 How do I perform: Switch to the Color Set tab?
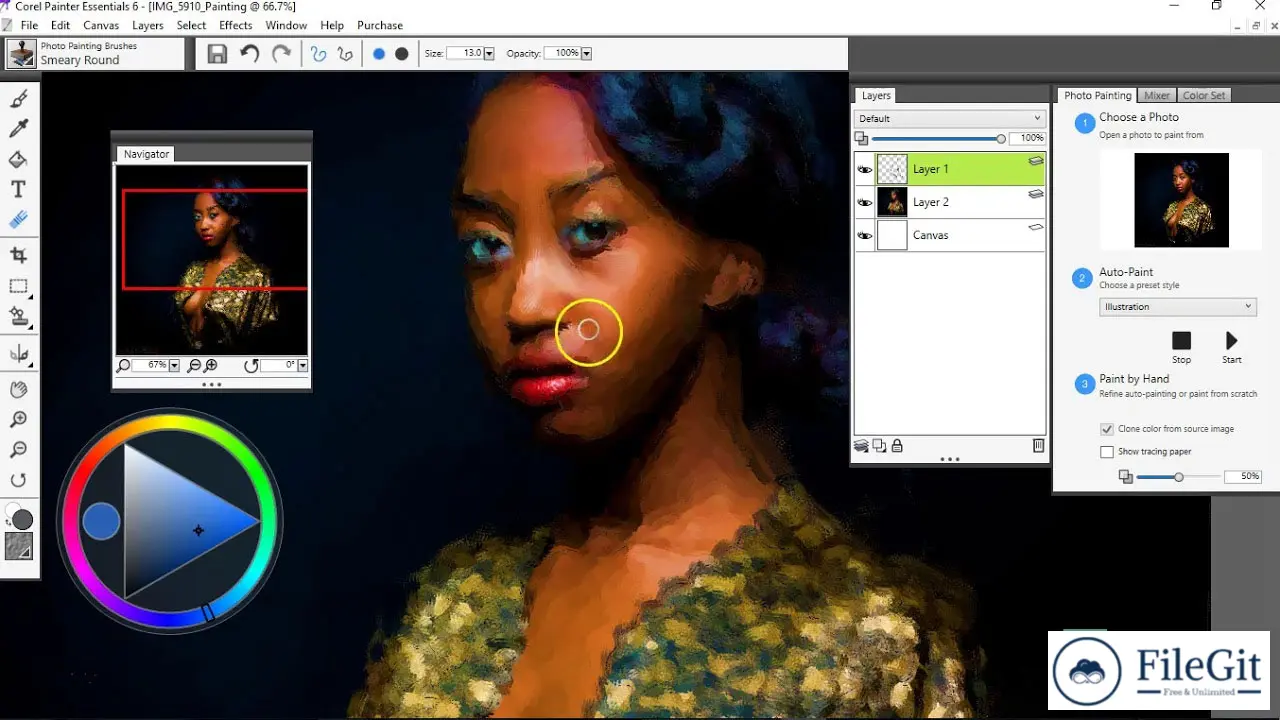[1203, 96]
